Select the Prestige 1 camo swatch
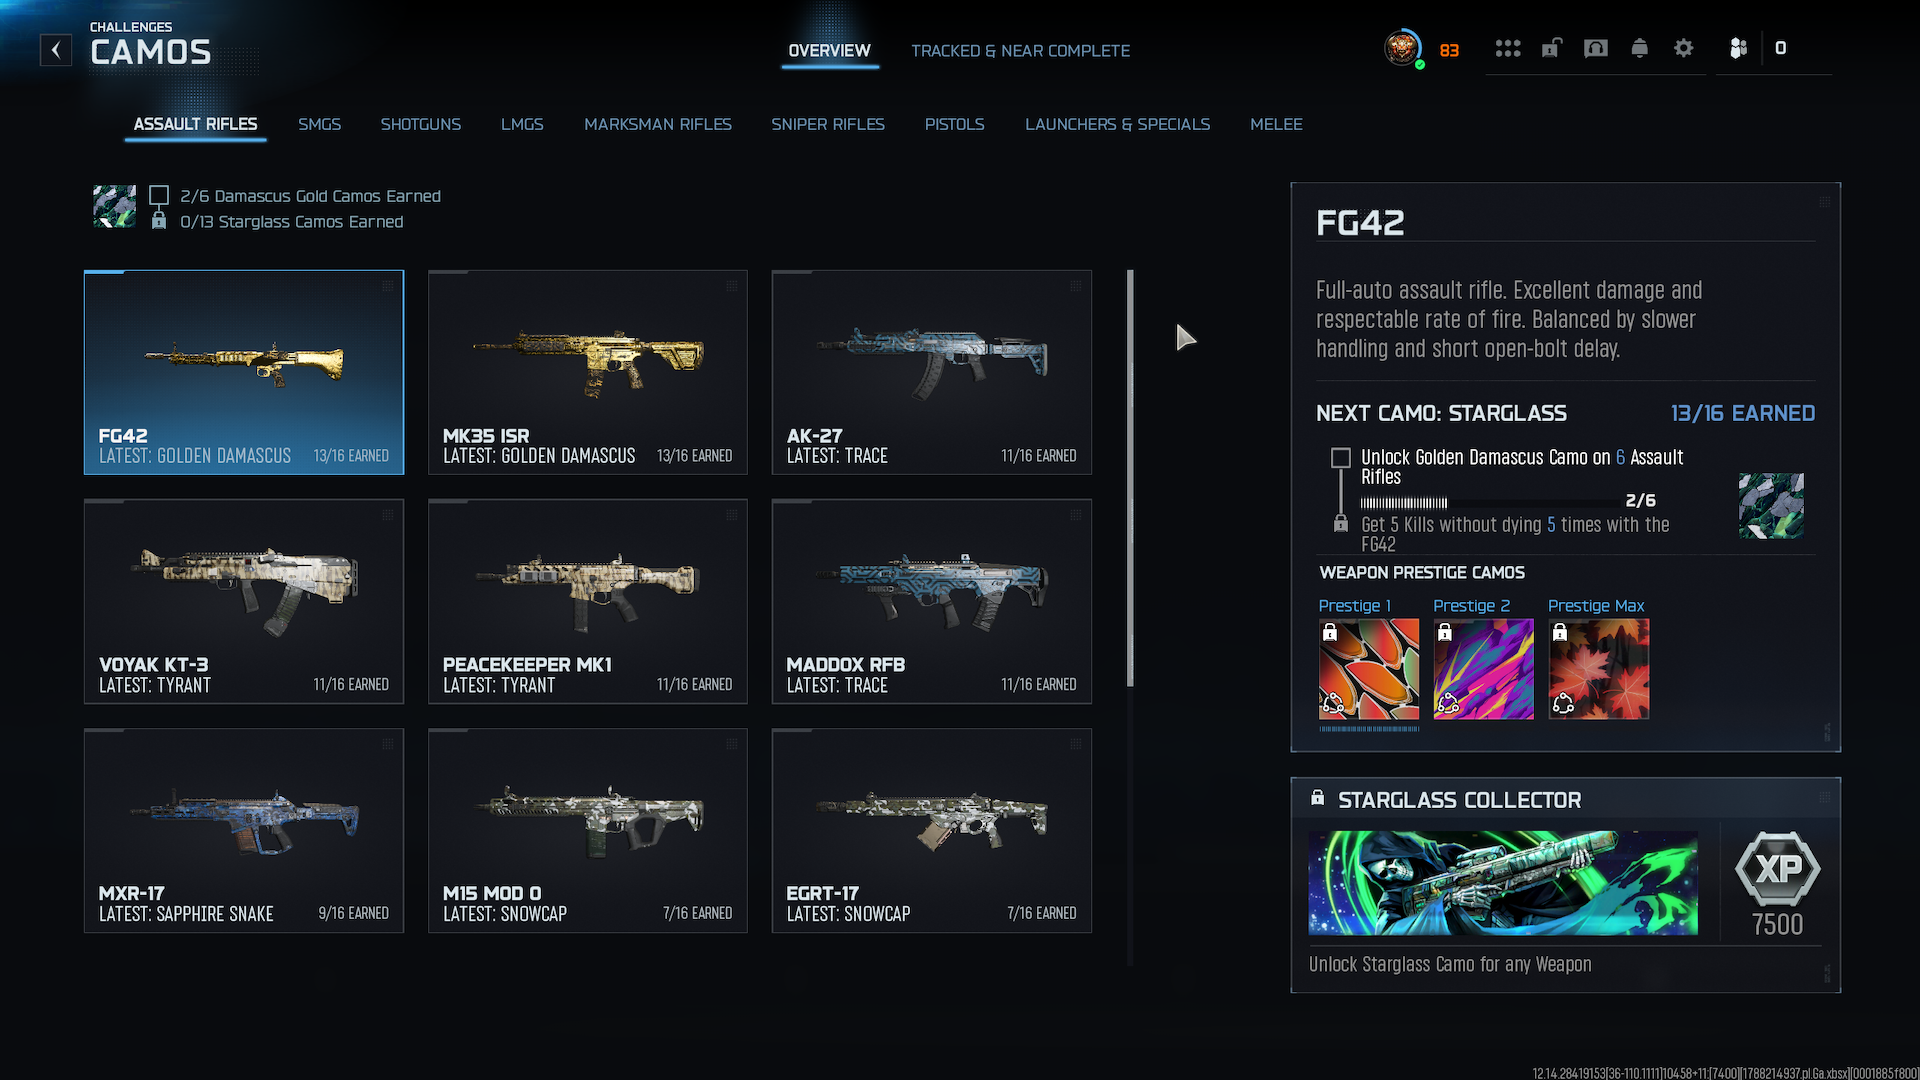Image resolution: width=1920 pixels, height=1080 pixels. (x=1369, y=669)
